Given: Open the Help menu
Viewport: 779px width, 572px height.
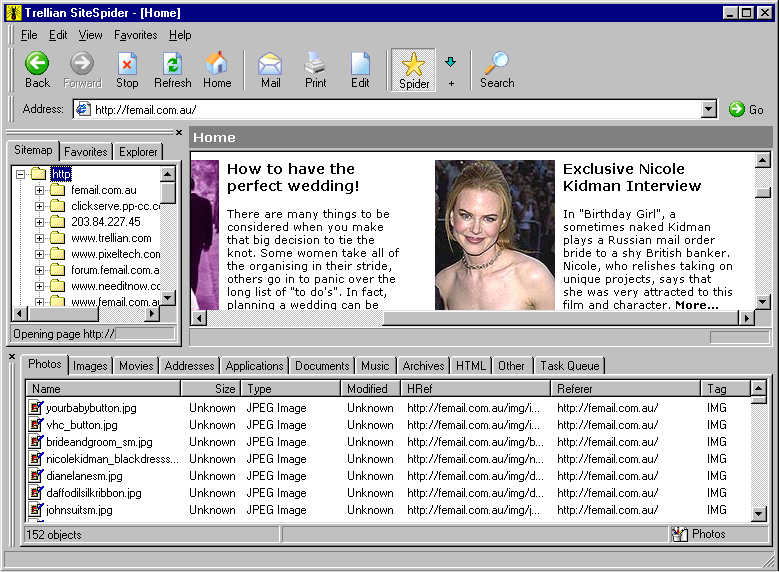Looking at the screenshot, I should tap(180, 35).
